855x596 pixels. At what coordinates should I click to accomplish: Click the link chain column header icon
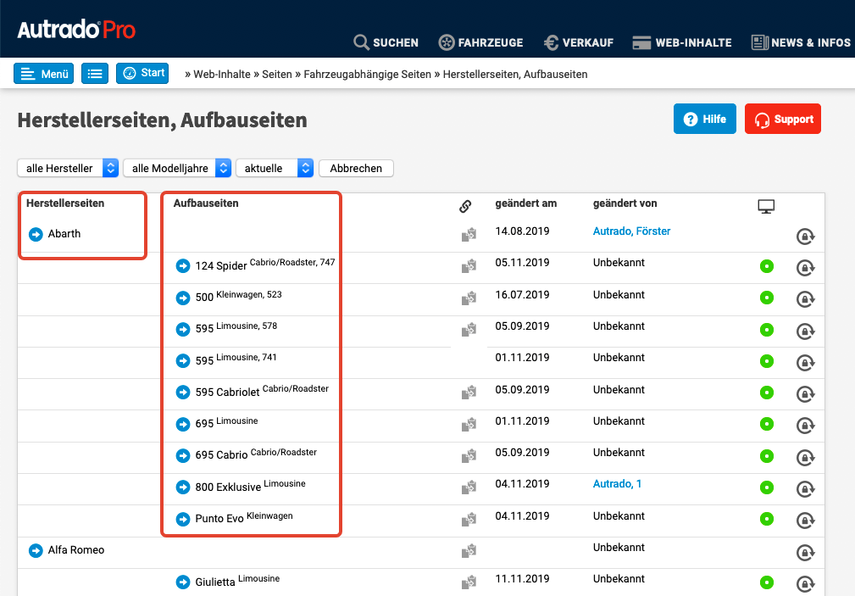(x=465, y=206)
